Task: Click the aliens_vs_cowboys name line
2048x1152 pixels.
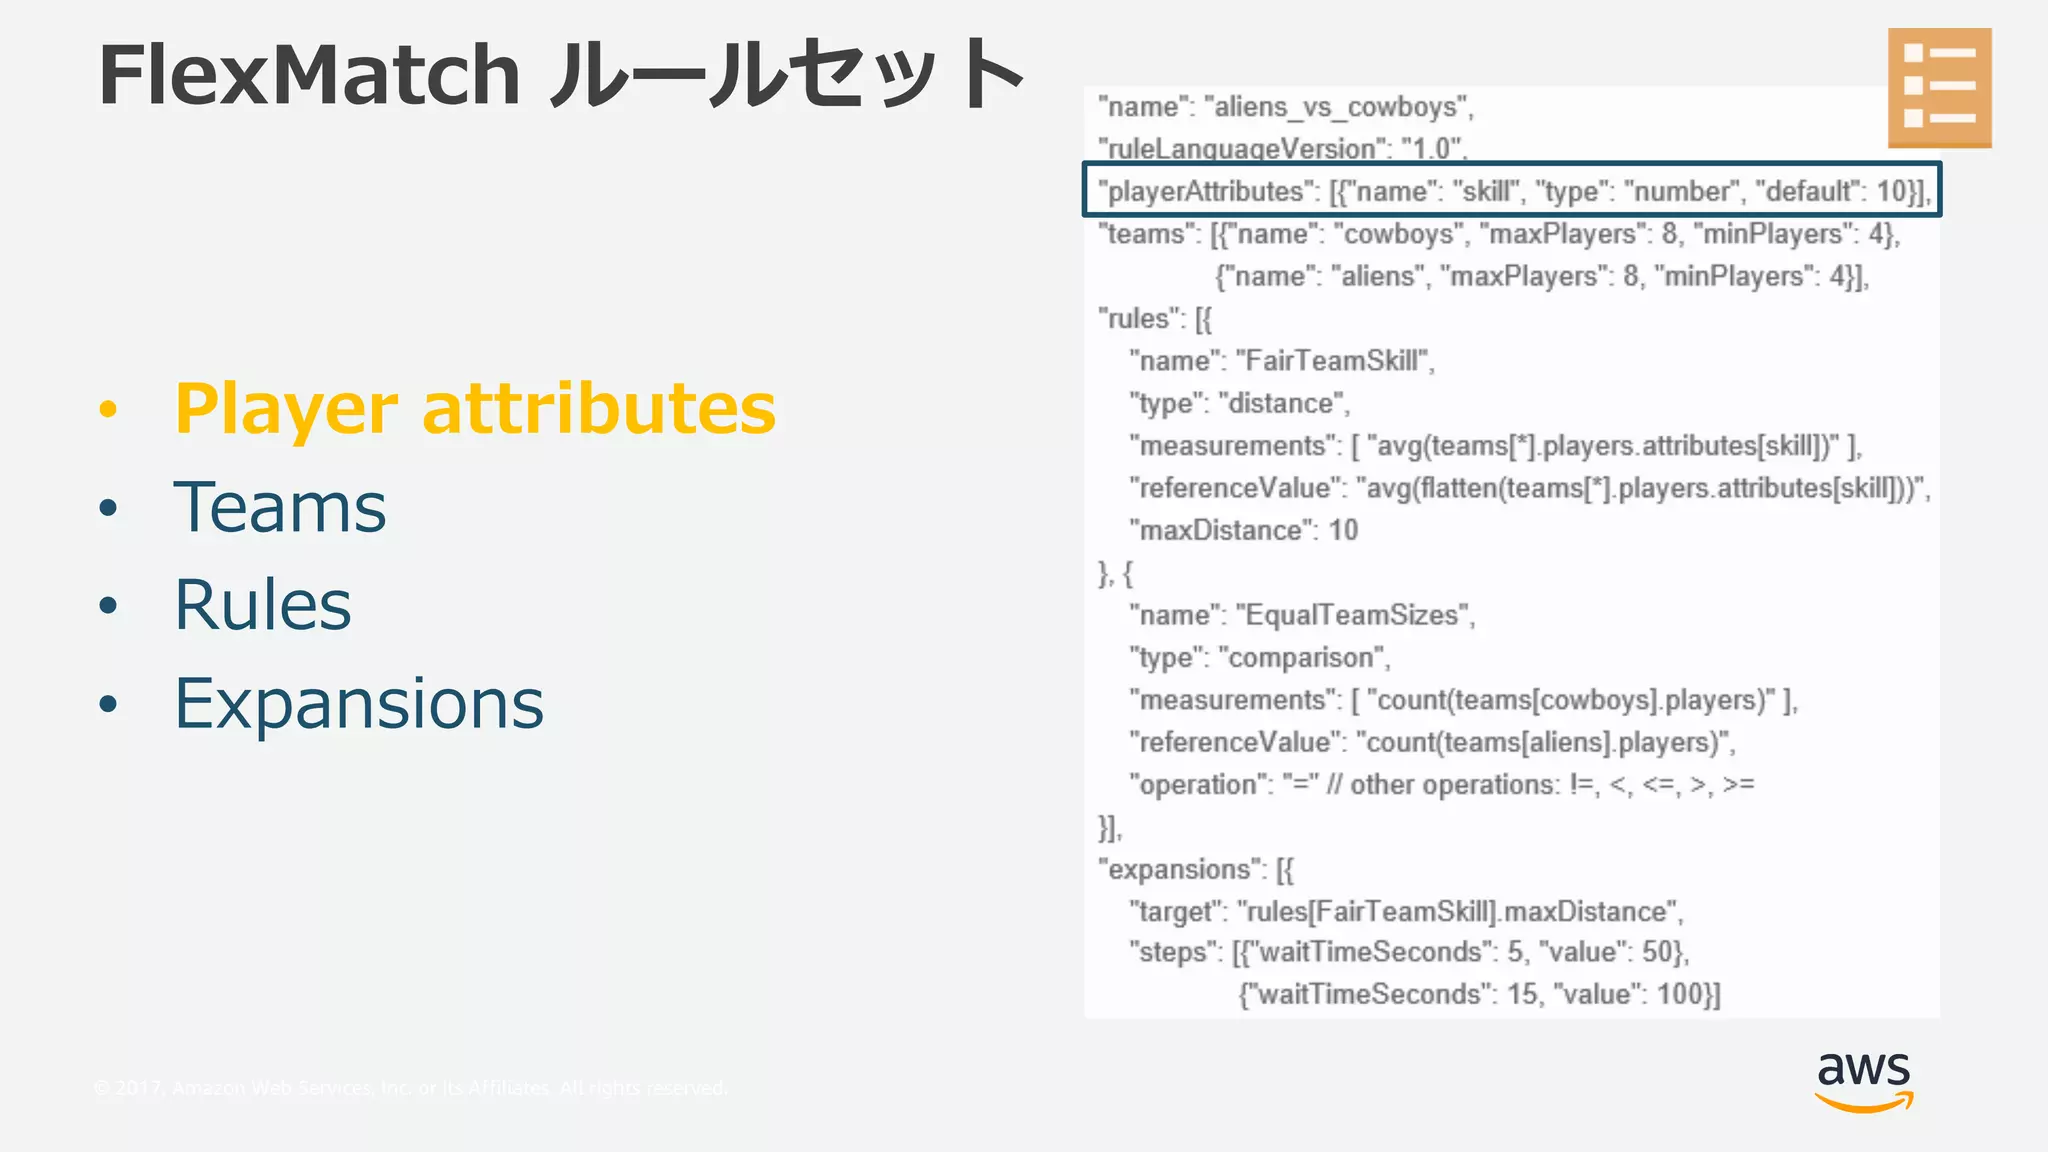Action: [x=1286, y=107]
